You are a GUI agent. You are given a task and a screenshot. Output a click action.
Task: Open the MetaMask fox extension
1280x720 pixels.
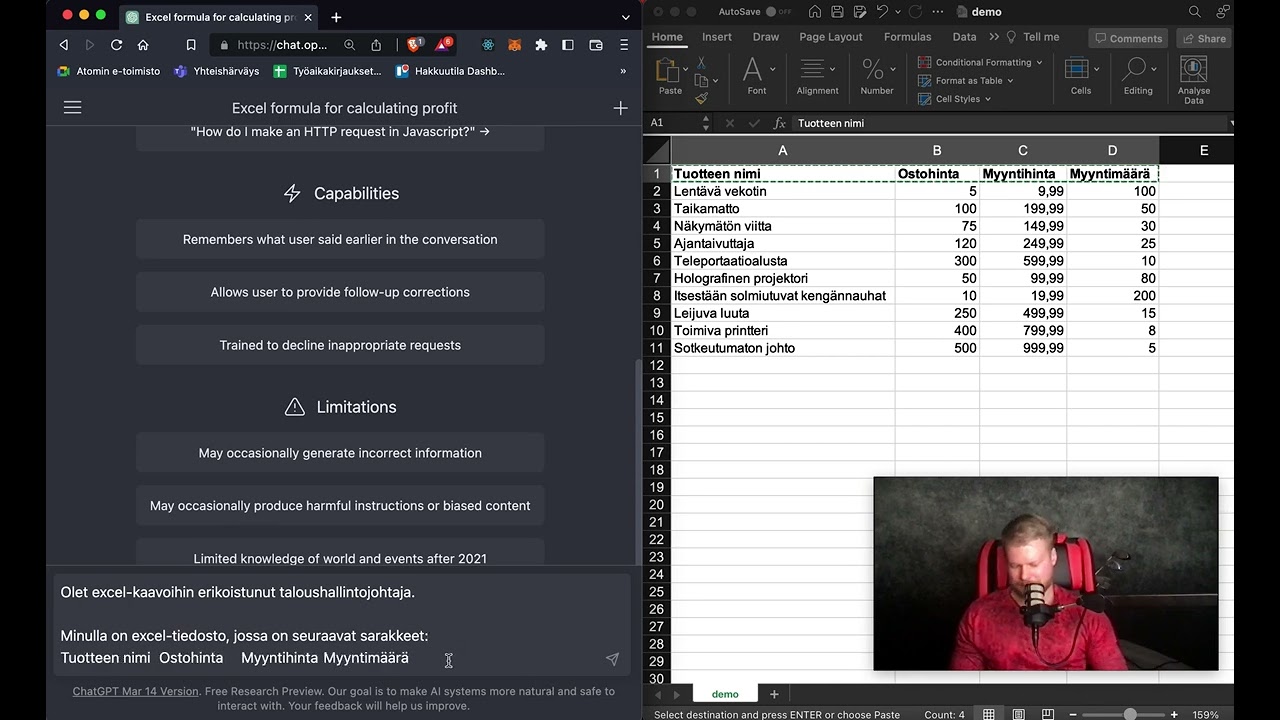(x=514, y=45)
